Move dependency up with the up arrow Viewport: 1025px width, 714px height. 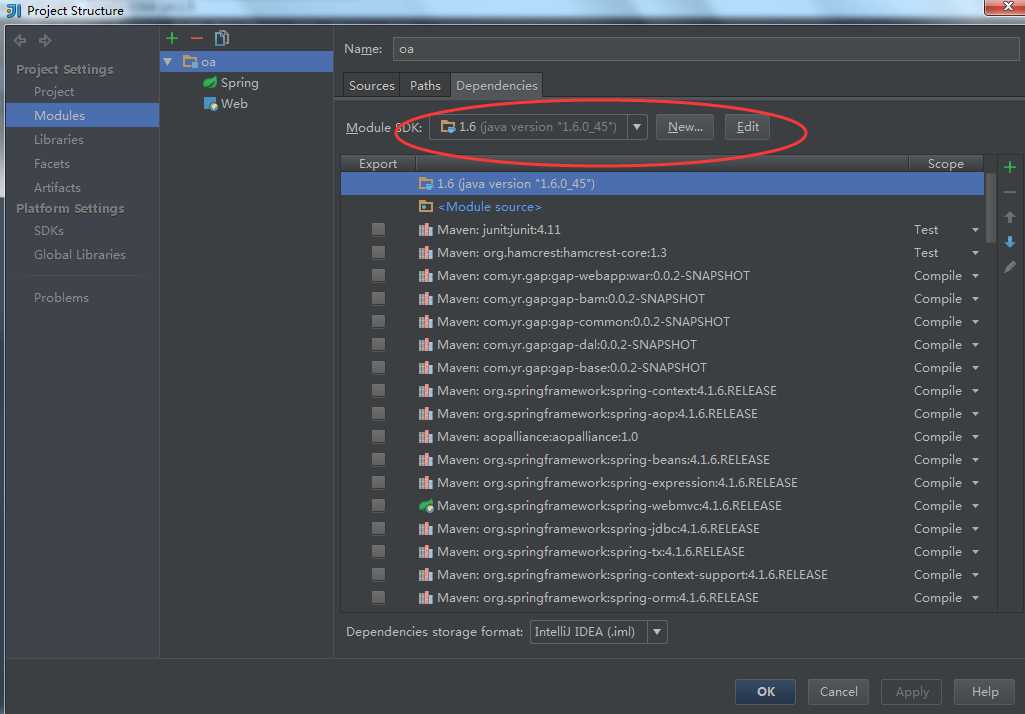pyautogui.click(x=1010, y=217)
